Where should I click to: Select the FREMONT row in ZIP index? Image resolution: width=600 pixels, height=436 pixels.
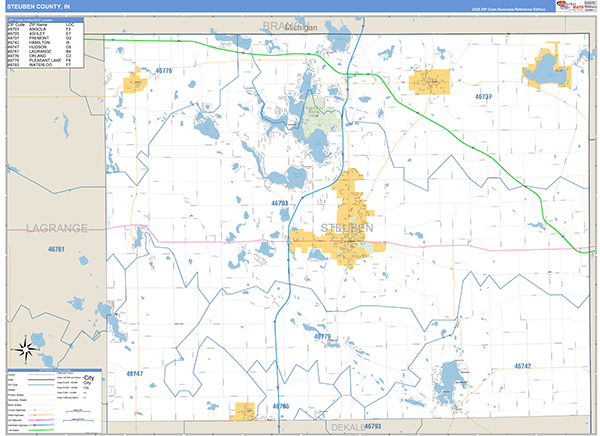(x=40, y=38)
